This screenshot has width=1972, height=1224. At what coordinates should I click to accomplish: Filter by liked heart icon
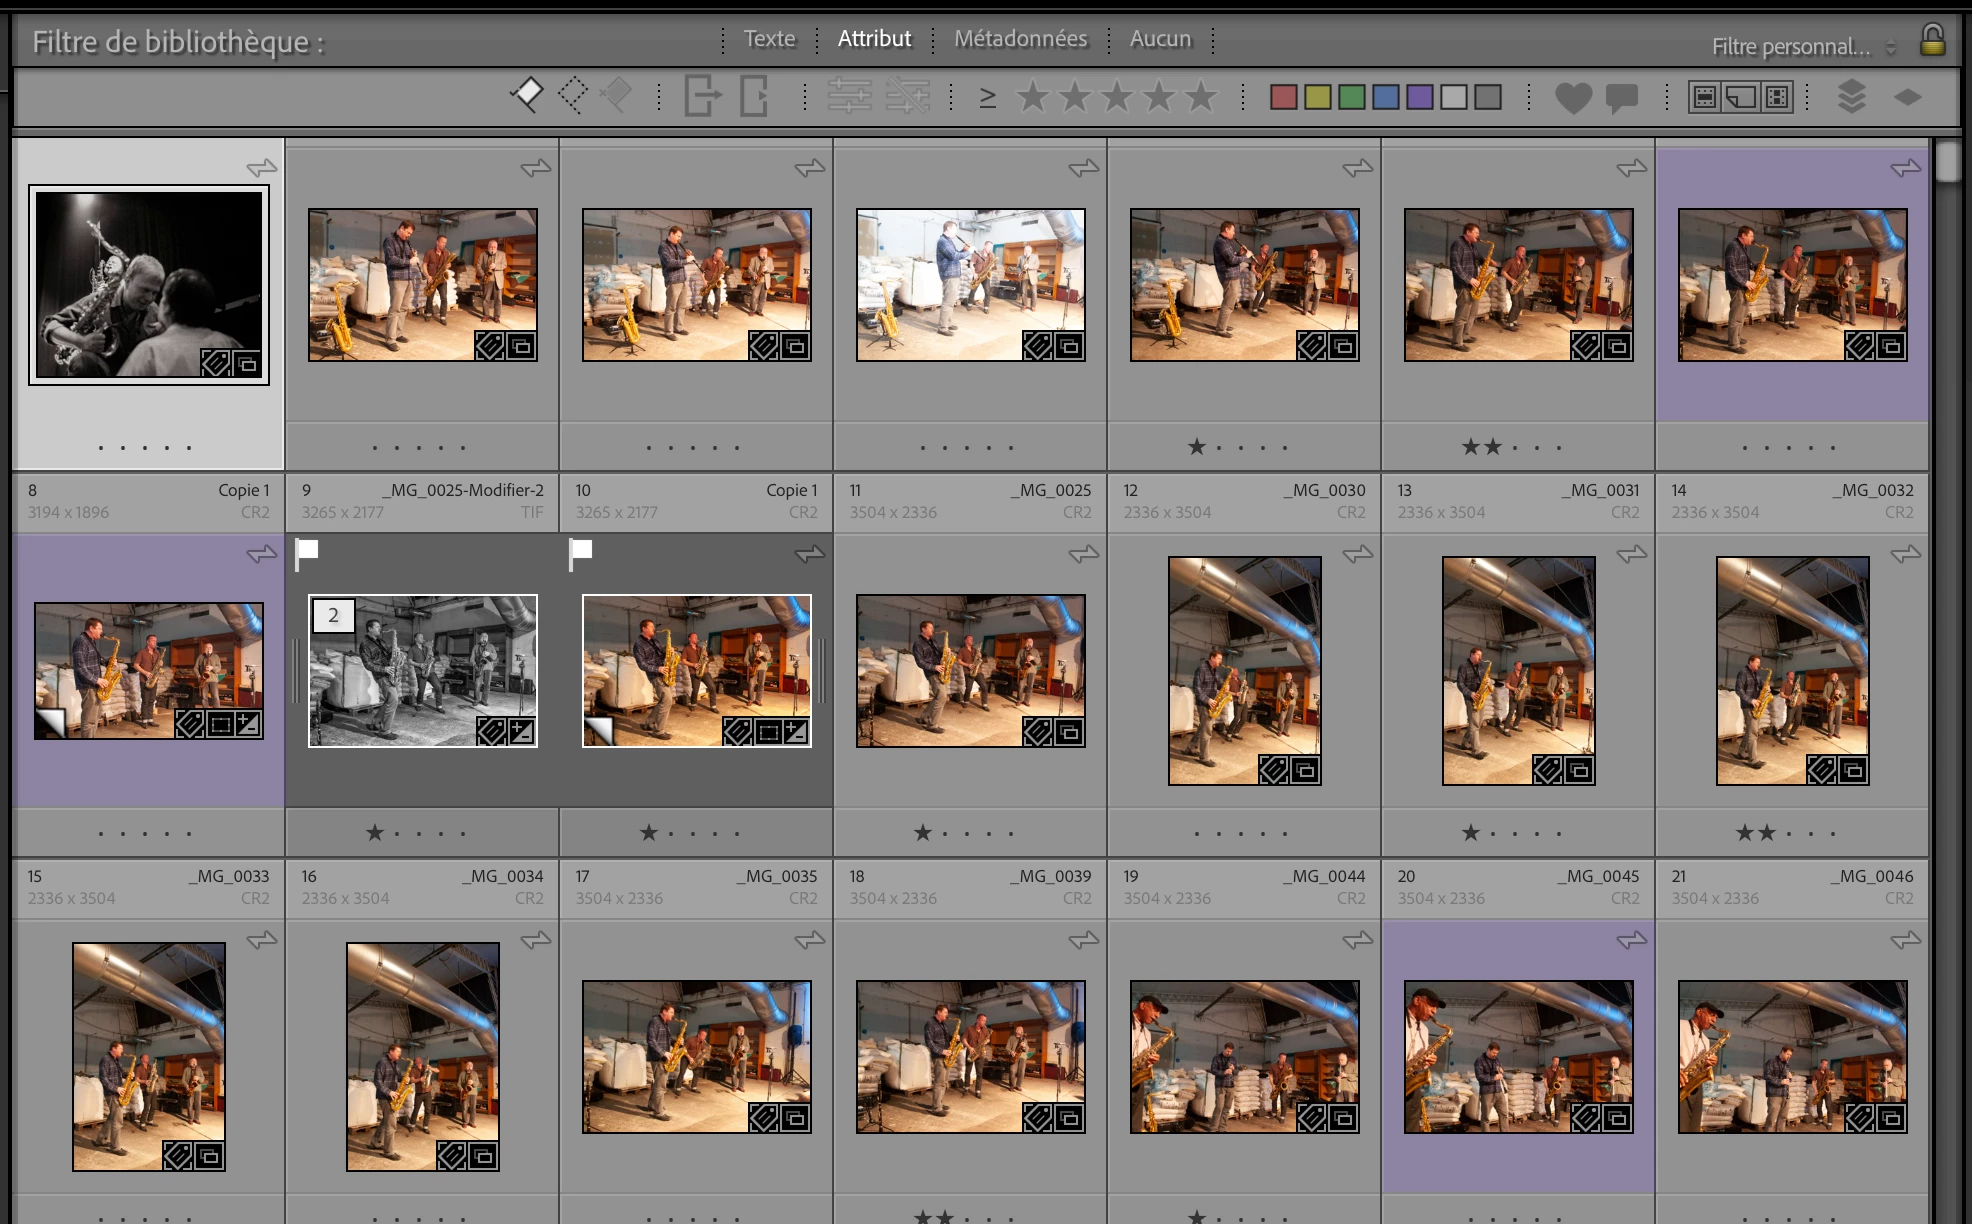click(1573, 97)
